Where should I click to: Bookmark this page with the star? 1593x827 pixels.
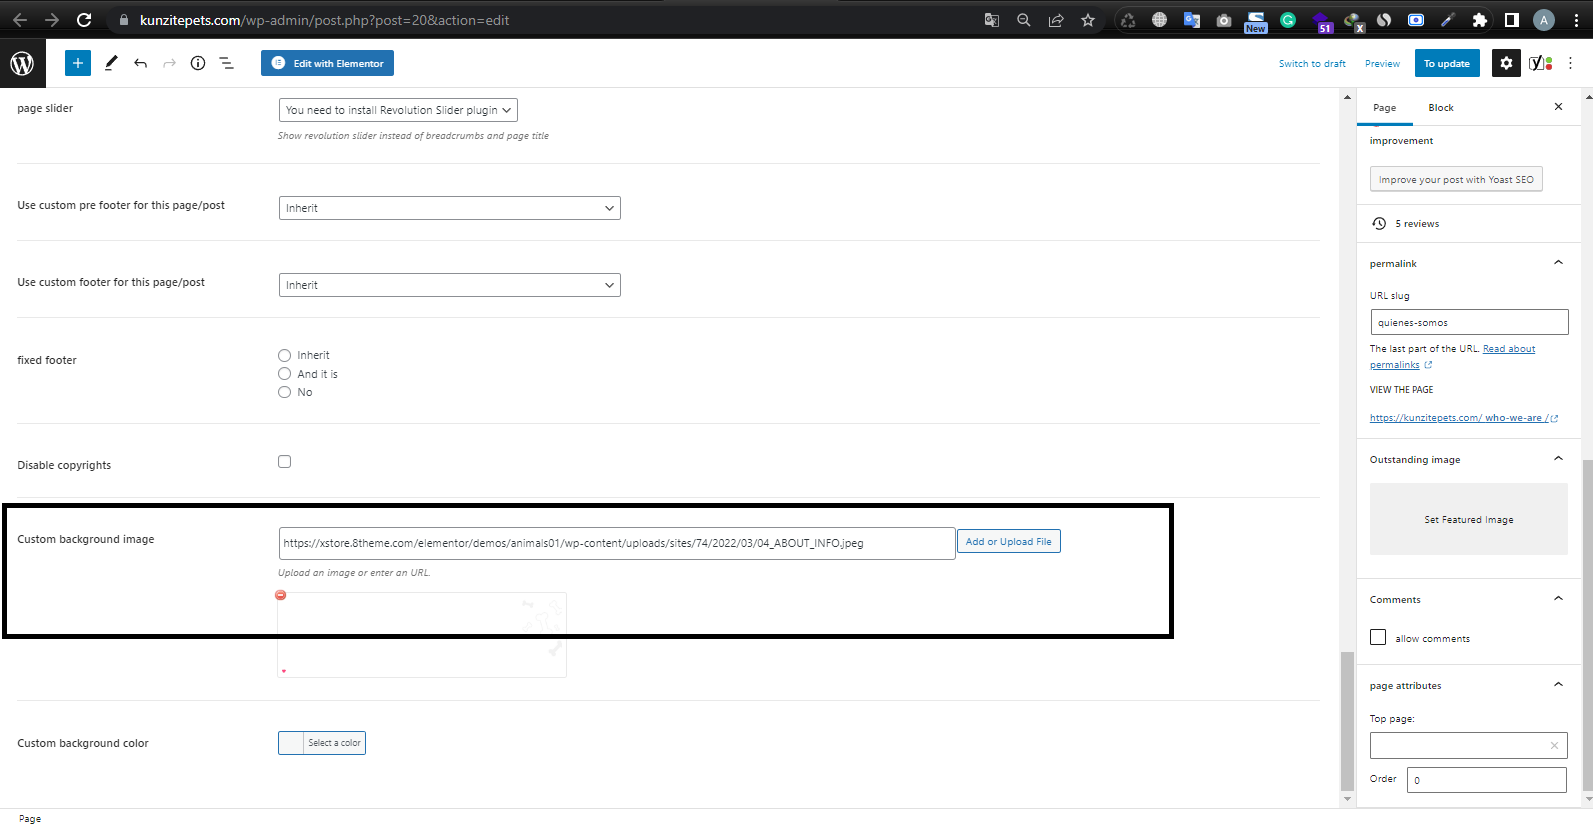click(x=1088, y=20)
